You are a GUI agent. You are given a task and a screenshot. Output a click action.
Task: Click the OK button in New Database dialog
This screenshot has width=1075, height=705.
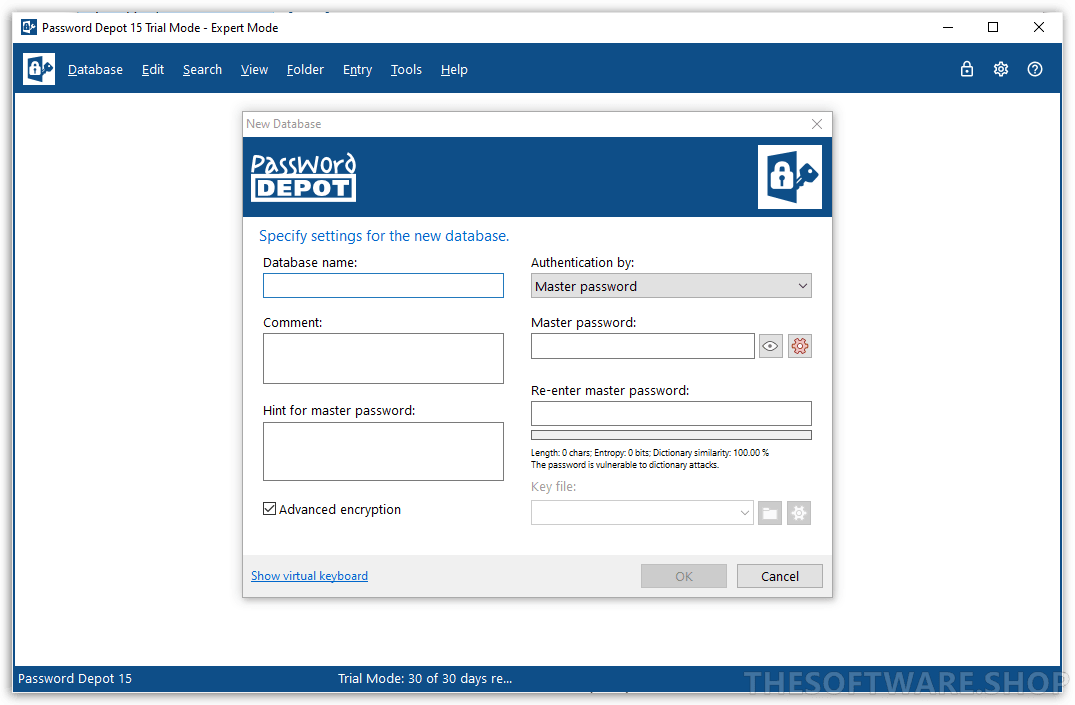pos(684,576)
